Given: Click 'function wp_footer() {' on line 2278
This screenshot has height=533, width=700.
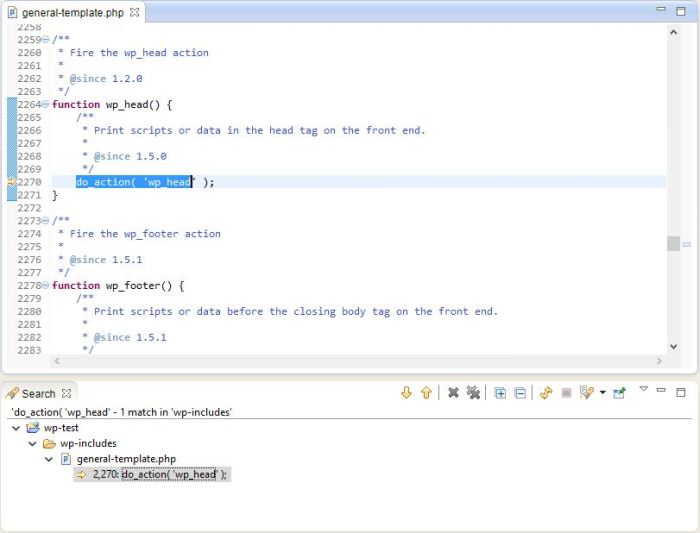Looking at the screenshot, I should click(x=118, y=286).
